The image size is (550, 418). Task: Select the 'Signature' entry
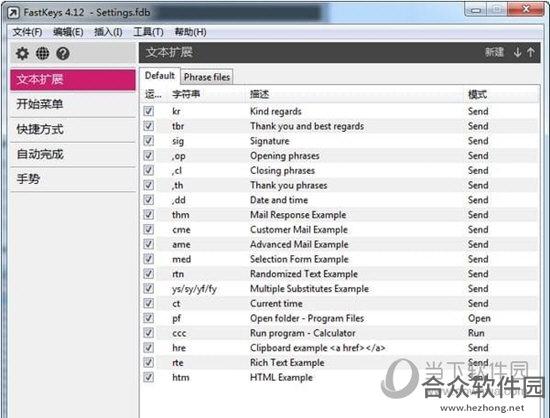click(270, 141)
